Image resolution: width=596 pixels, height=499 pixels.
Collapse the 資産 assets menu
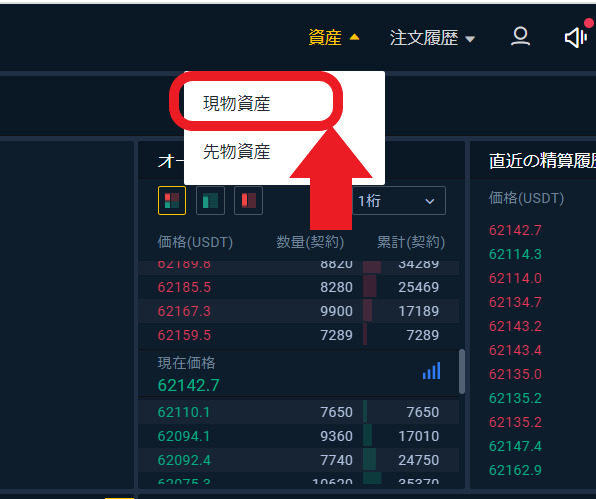(x=334, y=38)
